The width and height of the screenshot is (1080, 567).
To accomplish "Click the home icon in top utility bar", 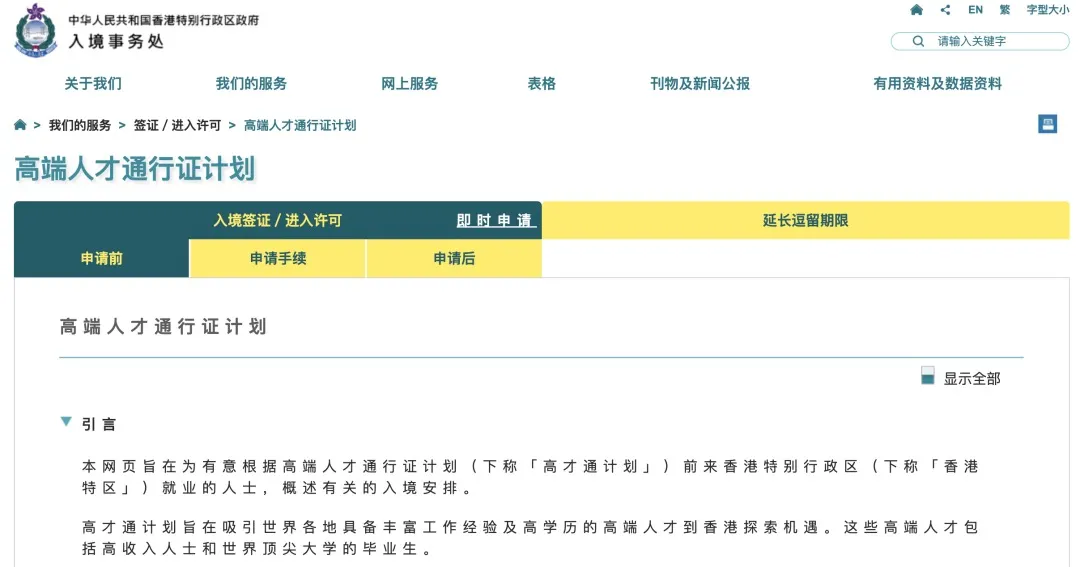I will (916, 10).
